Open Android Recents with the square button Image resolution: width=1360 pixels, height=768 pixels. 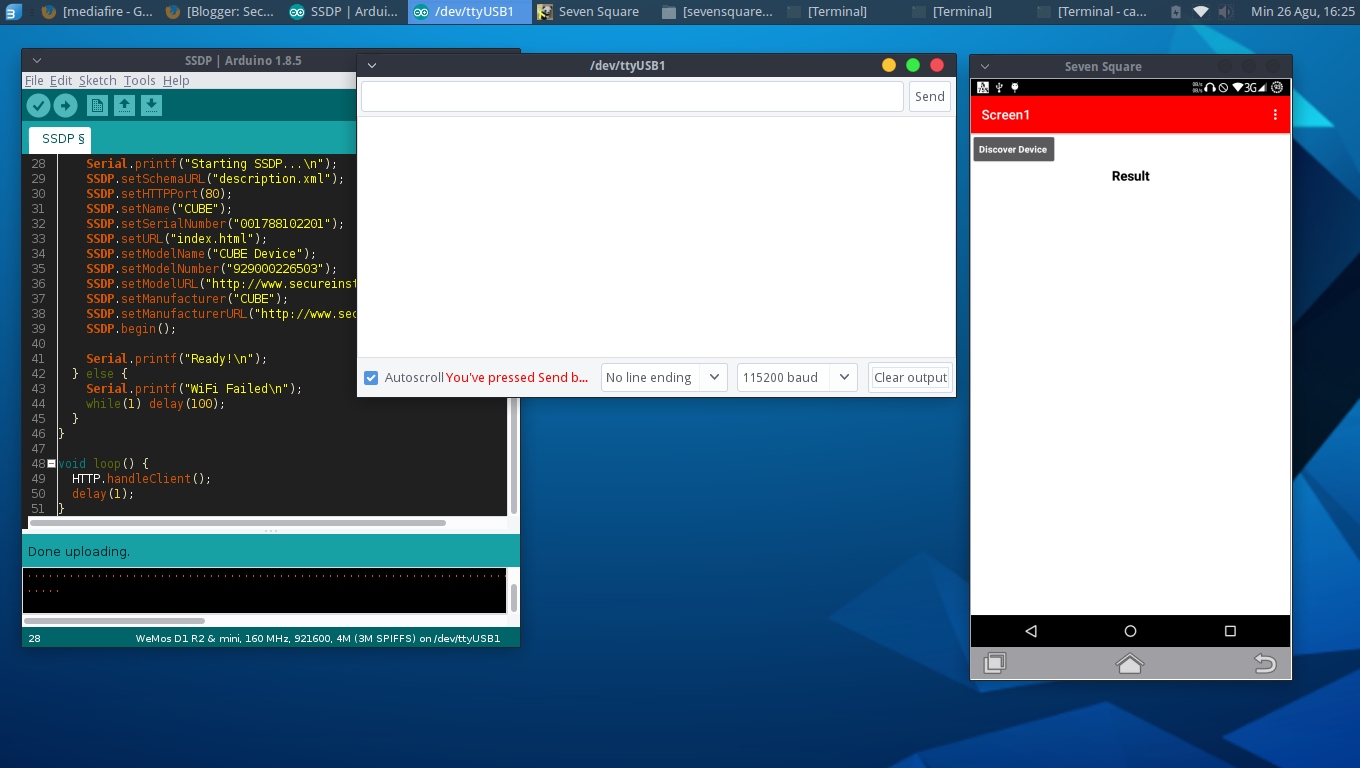[x=1229, y=631]
